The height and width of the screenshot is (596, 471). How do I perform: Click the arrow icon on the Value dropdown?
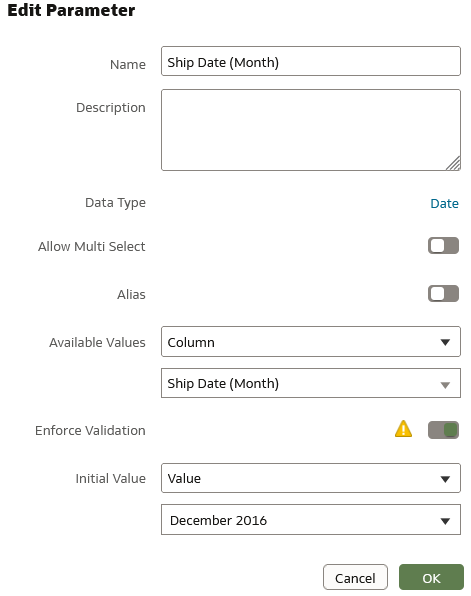pyautogui.click(x=445, y=479)
